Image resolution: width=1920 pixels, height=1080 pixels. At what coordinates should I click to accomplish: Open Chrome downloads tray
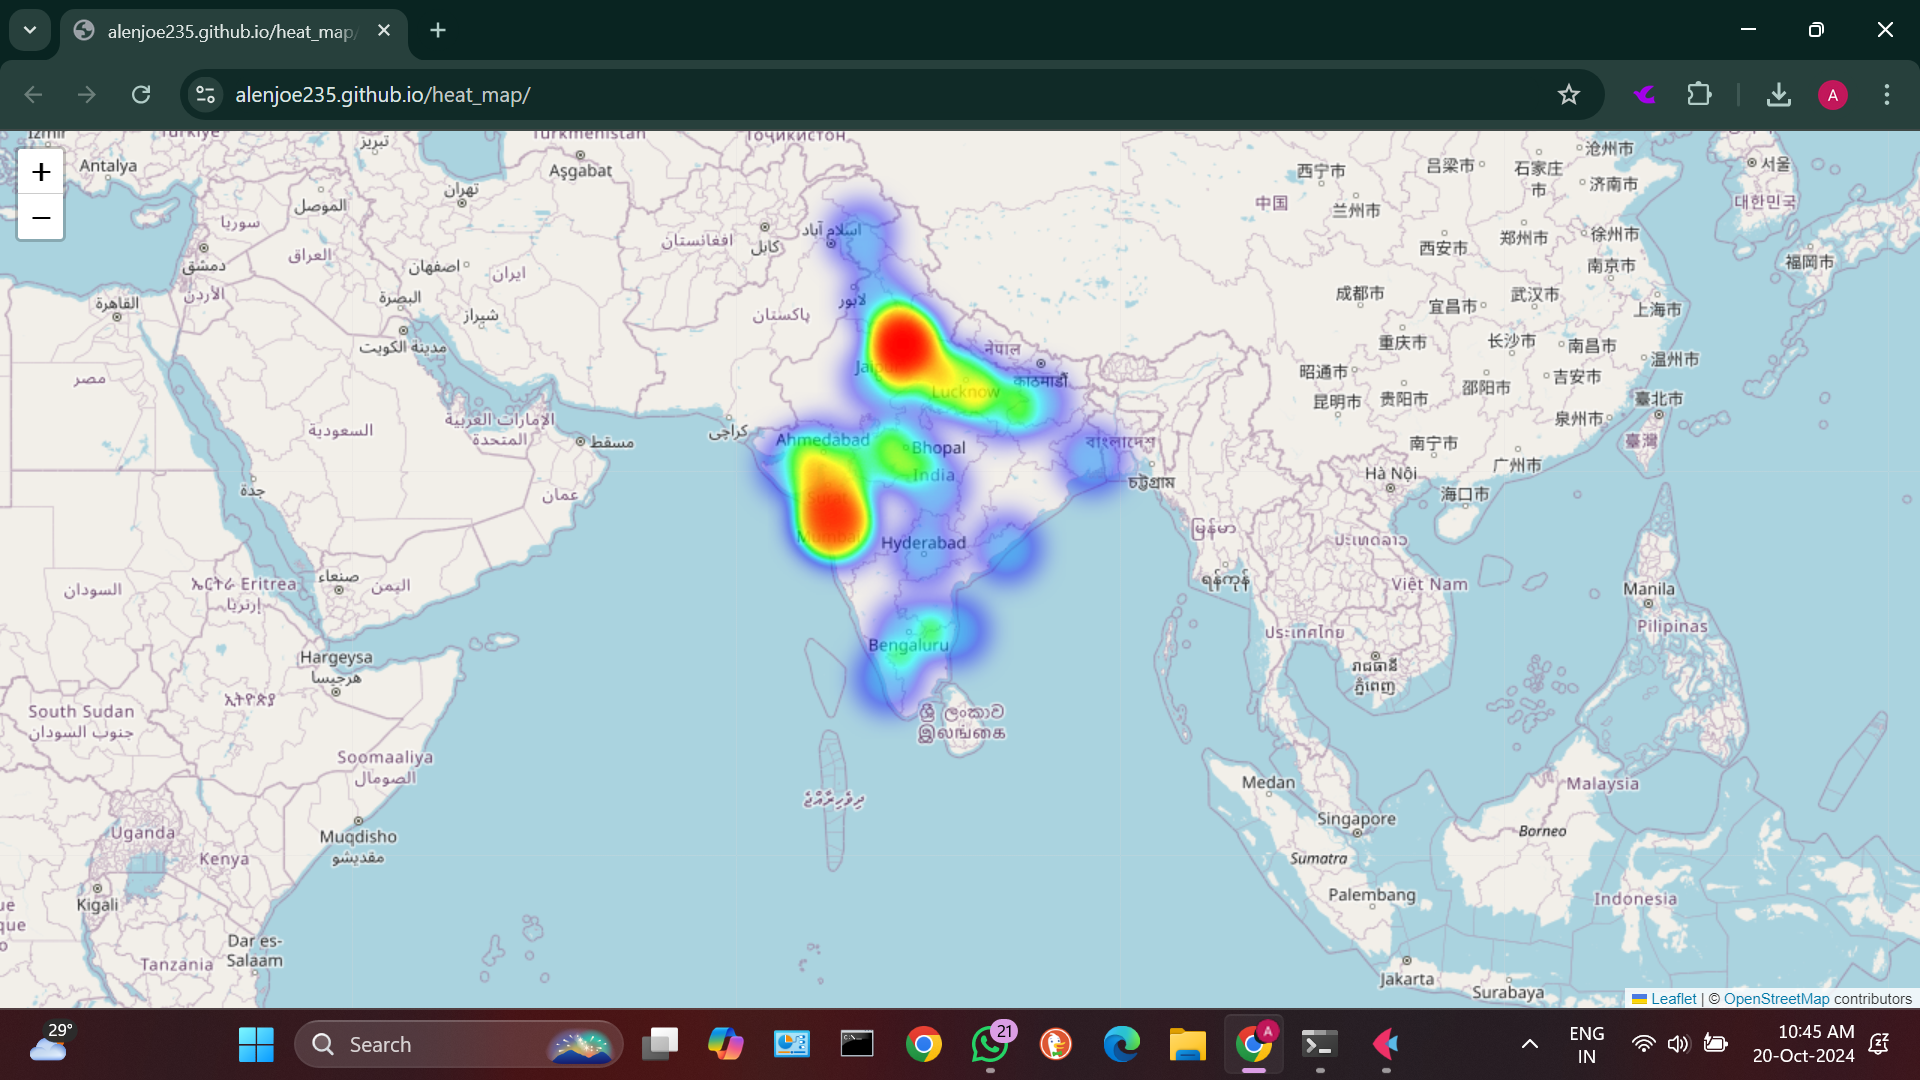(1778, 95)
